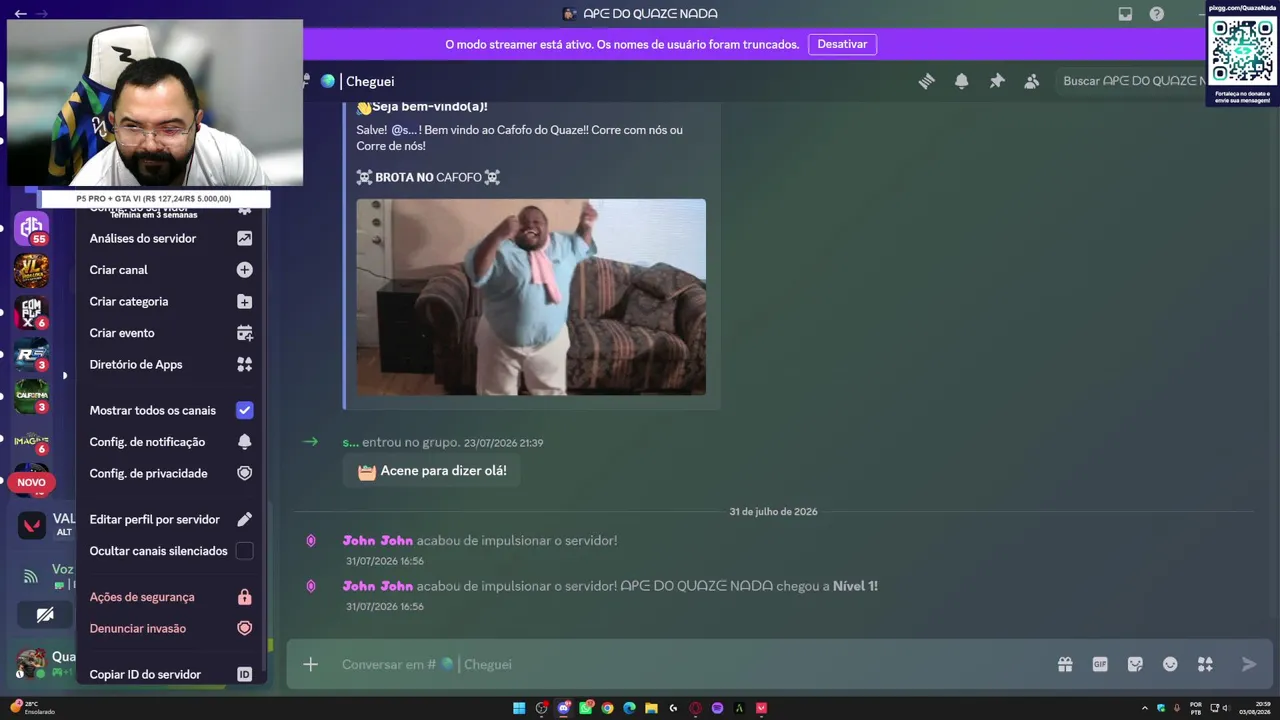Open Config. de privacidade menu item
Screen dimensions: 1280x720
[x=171, y=473]
